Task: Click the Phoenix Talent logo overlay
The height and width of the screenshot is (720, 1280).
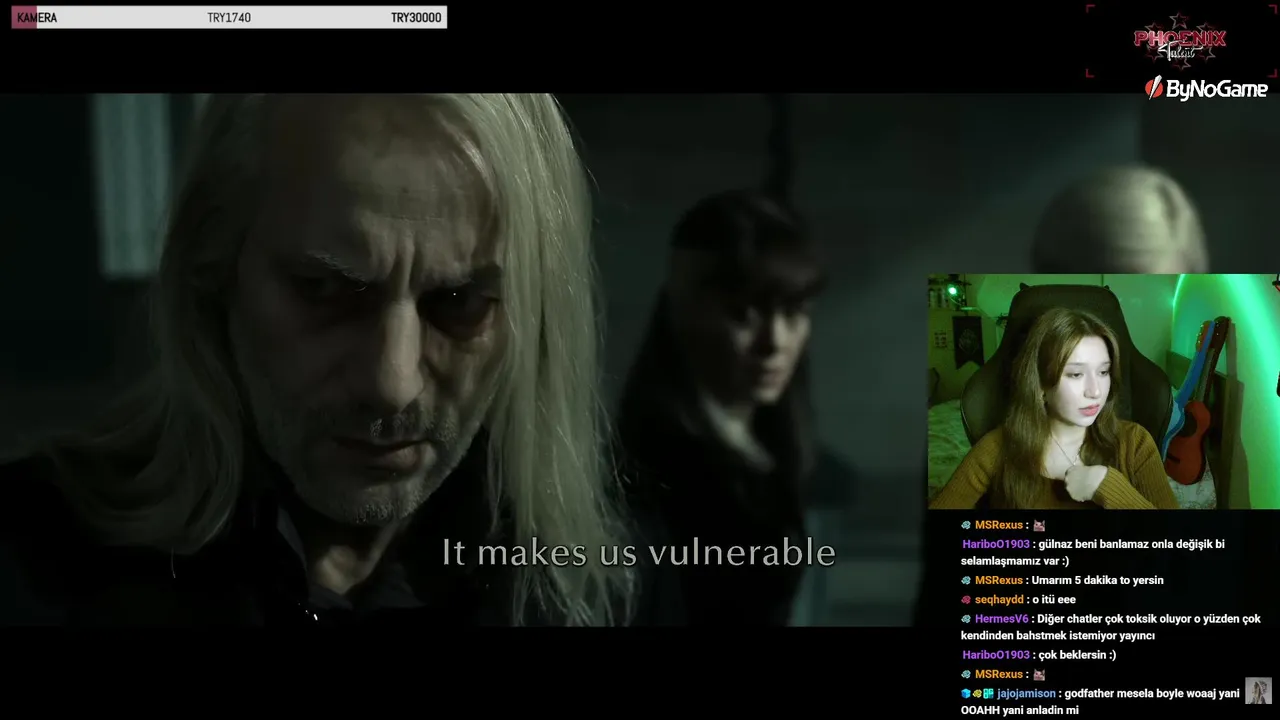Action: [x=1180, y=42]
